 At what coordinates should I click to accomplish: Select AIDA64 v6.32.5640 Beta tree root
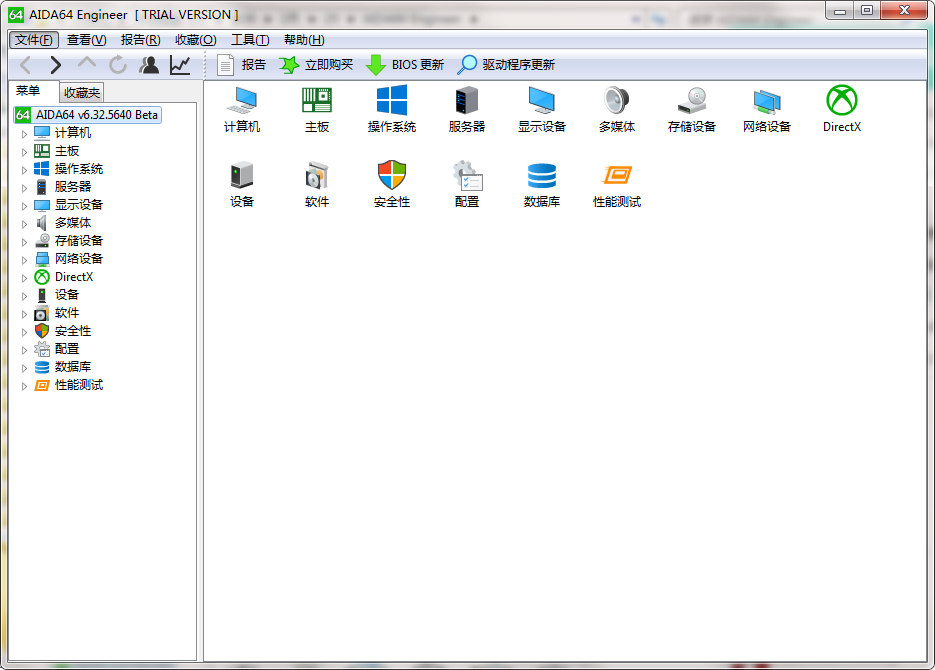pyautogui.click(x=88, y=114)
